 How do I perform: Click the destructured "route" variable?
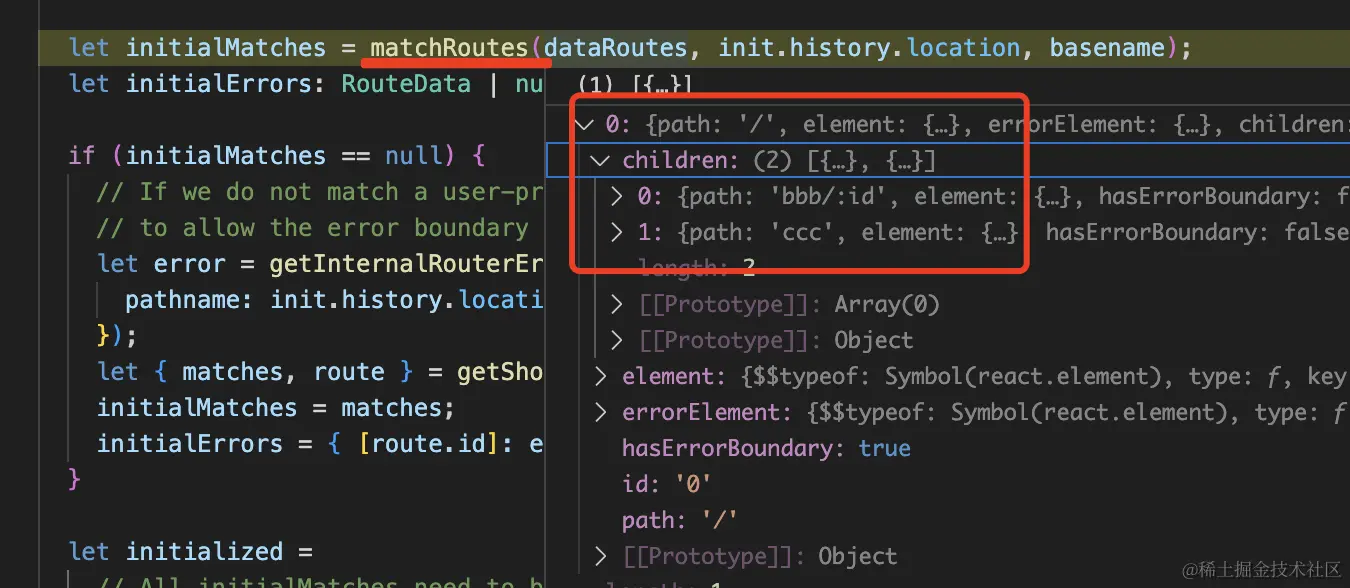click(x=349, y=372)
